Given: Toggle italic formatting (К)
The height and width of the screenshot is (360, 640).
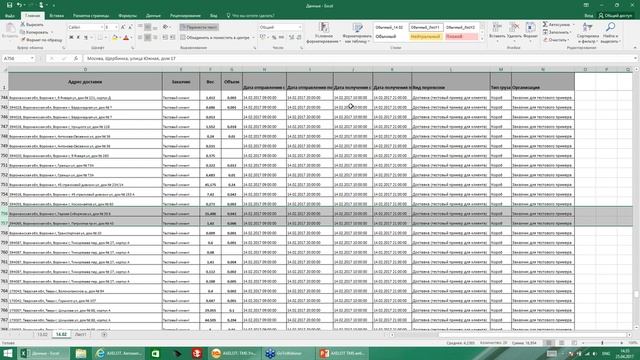Looking at the screenshot, I should pos(78,37).
